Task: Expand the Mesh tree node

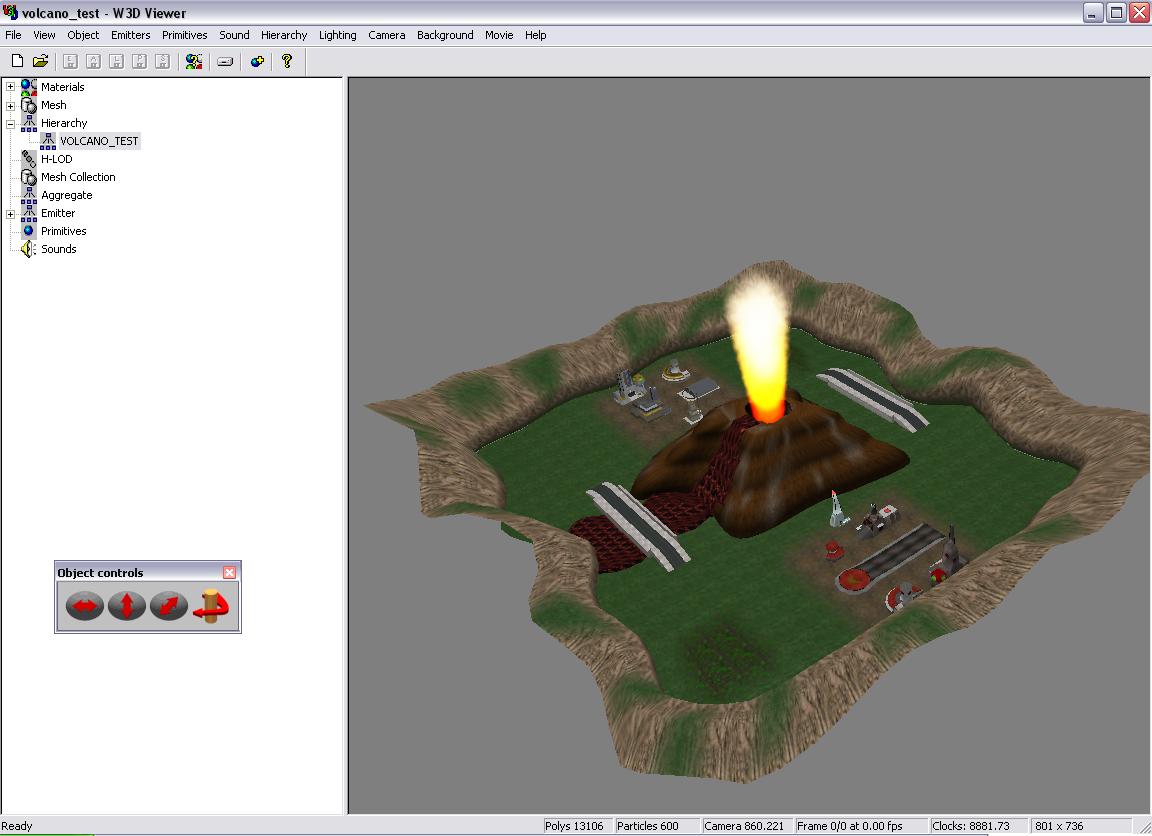Action: tap(10, 105)
